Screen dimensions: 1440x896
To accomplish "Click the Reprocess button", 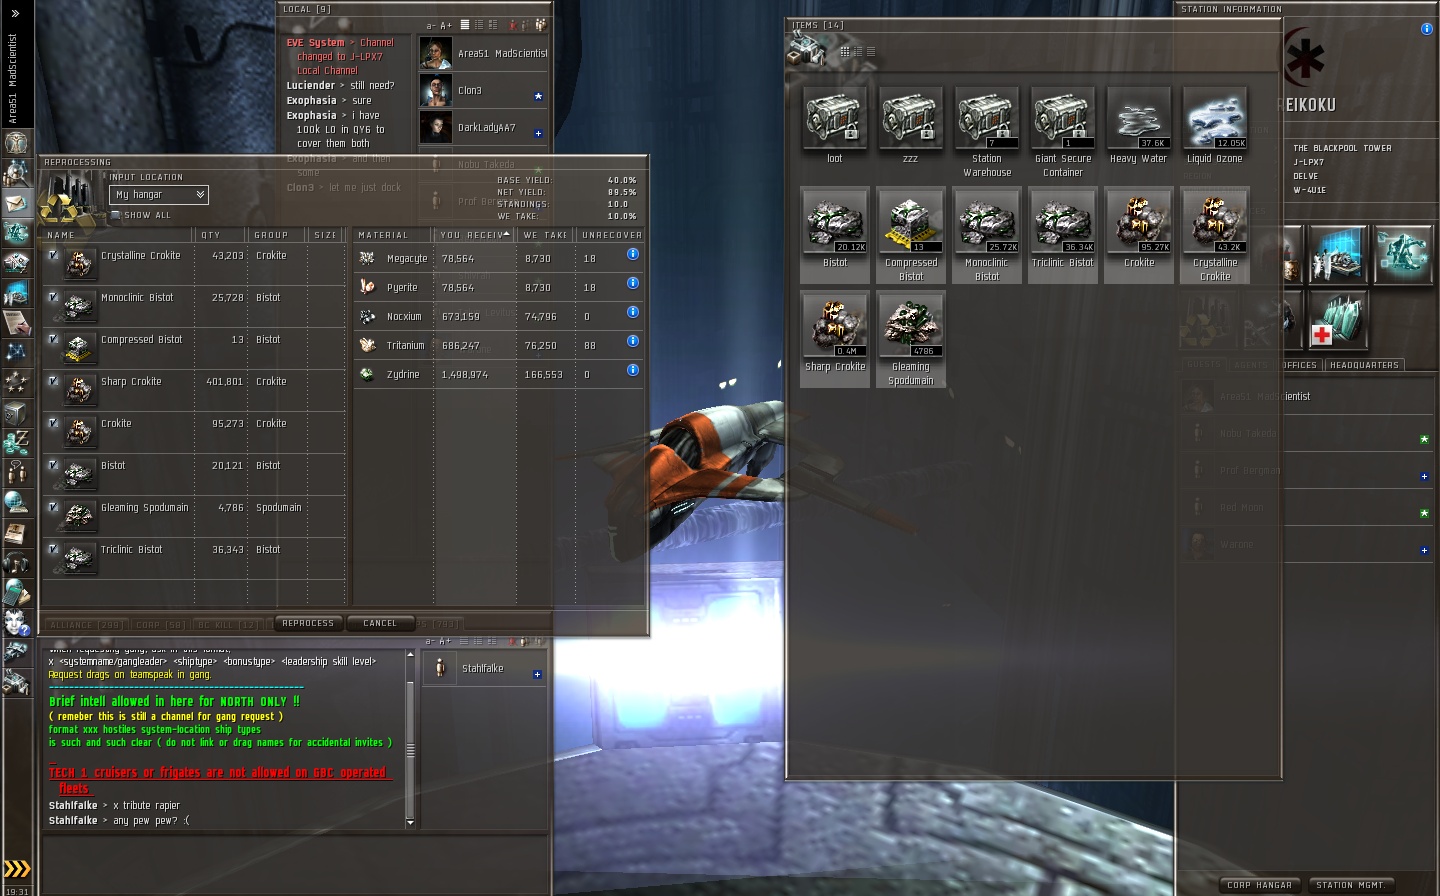I will tap(308, 623).
